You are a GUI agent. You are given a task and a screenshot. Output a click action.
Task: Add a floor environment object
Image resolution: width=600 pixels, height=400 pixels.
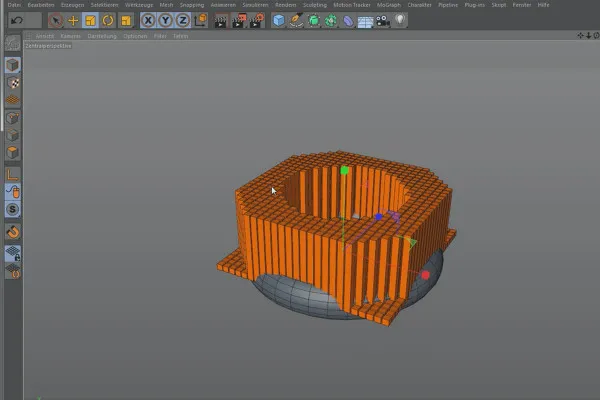365,21
